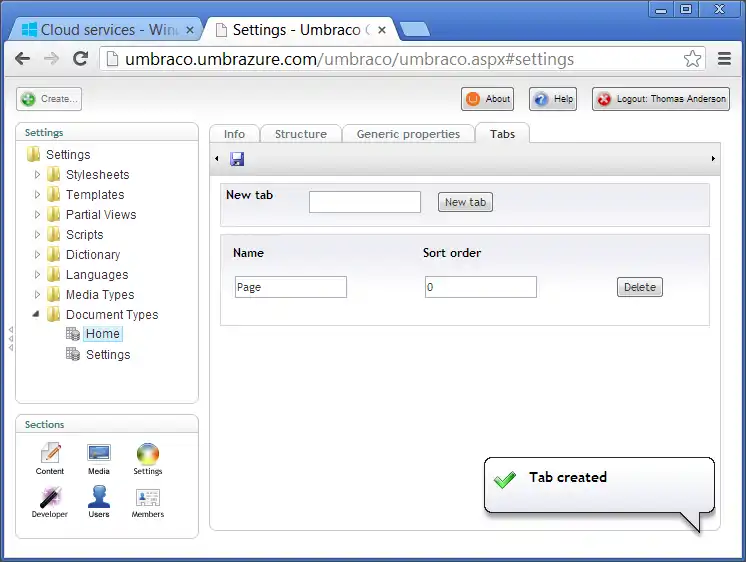This screenshot has height=562, width=746.
Task: Click the Page name input field
Action: tap(291, 287)
